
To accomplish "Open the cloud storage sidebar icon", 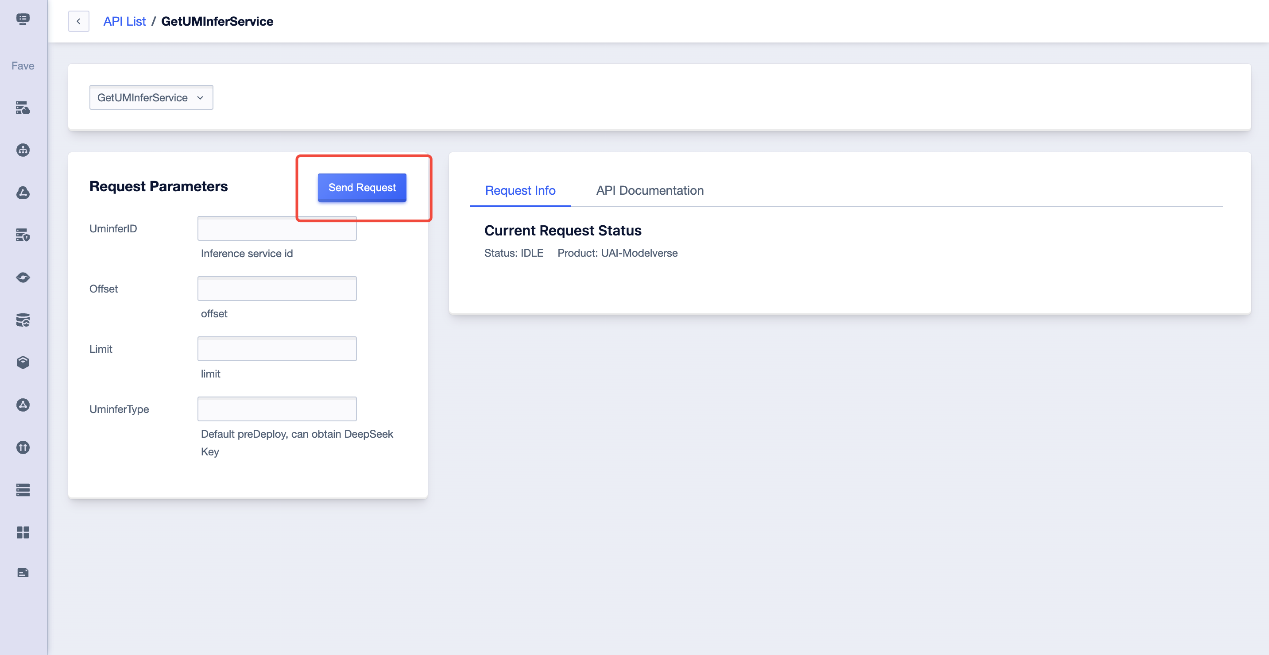I will 22,192.
